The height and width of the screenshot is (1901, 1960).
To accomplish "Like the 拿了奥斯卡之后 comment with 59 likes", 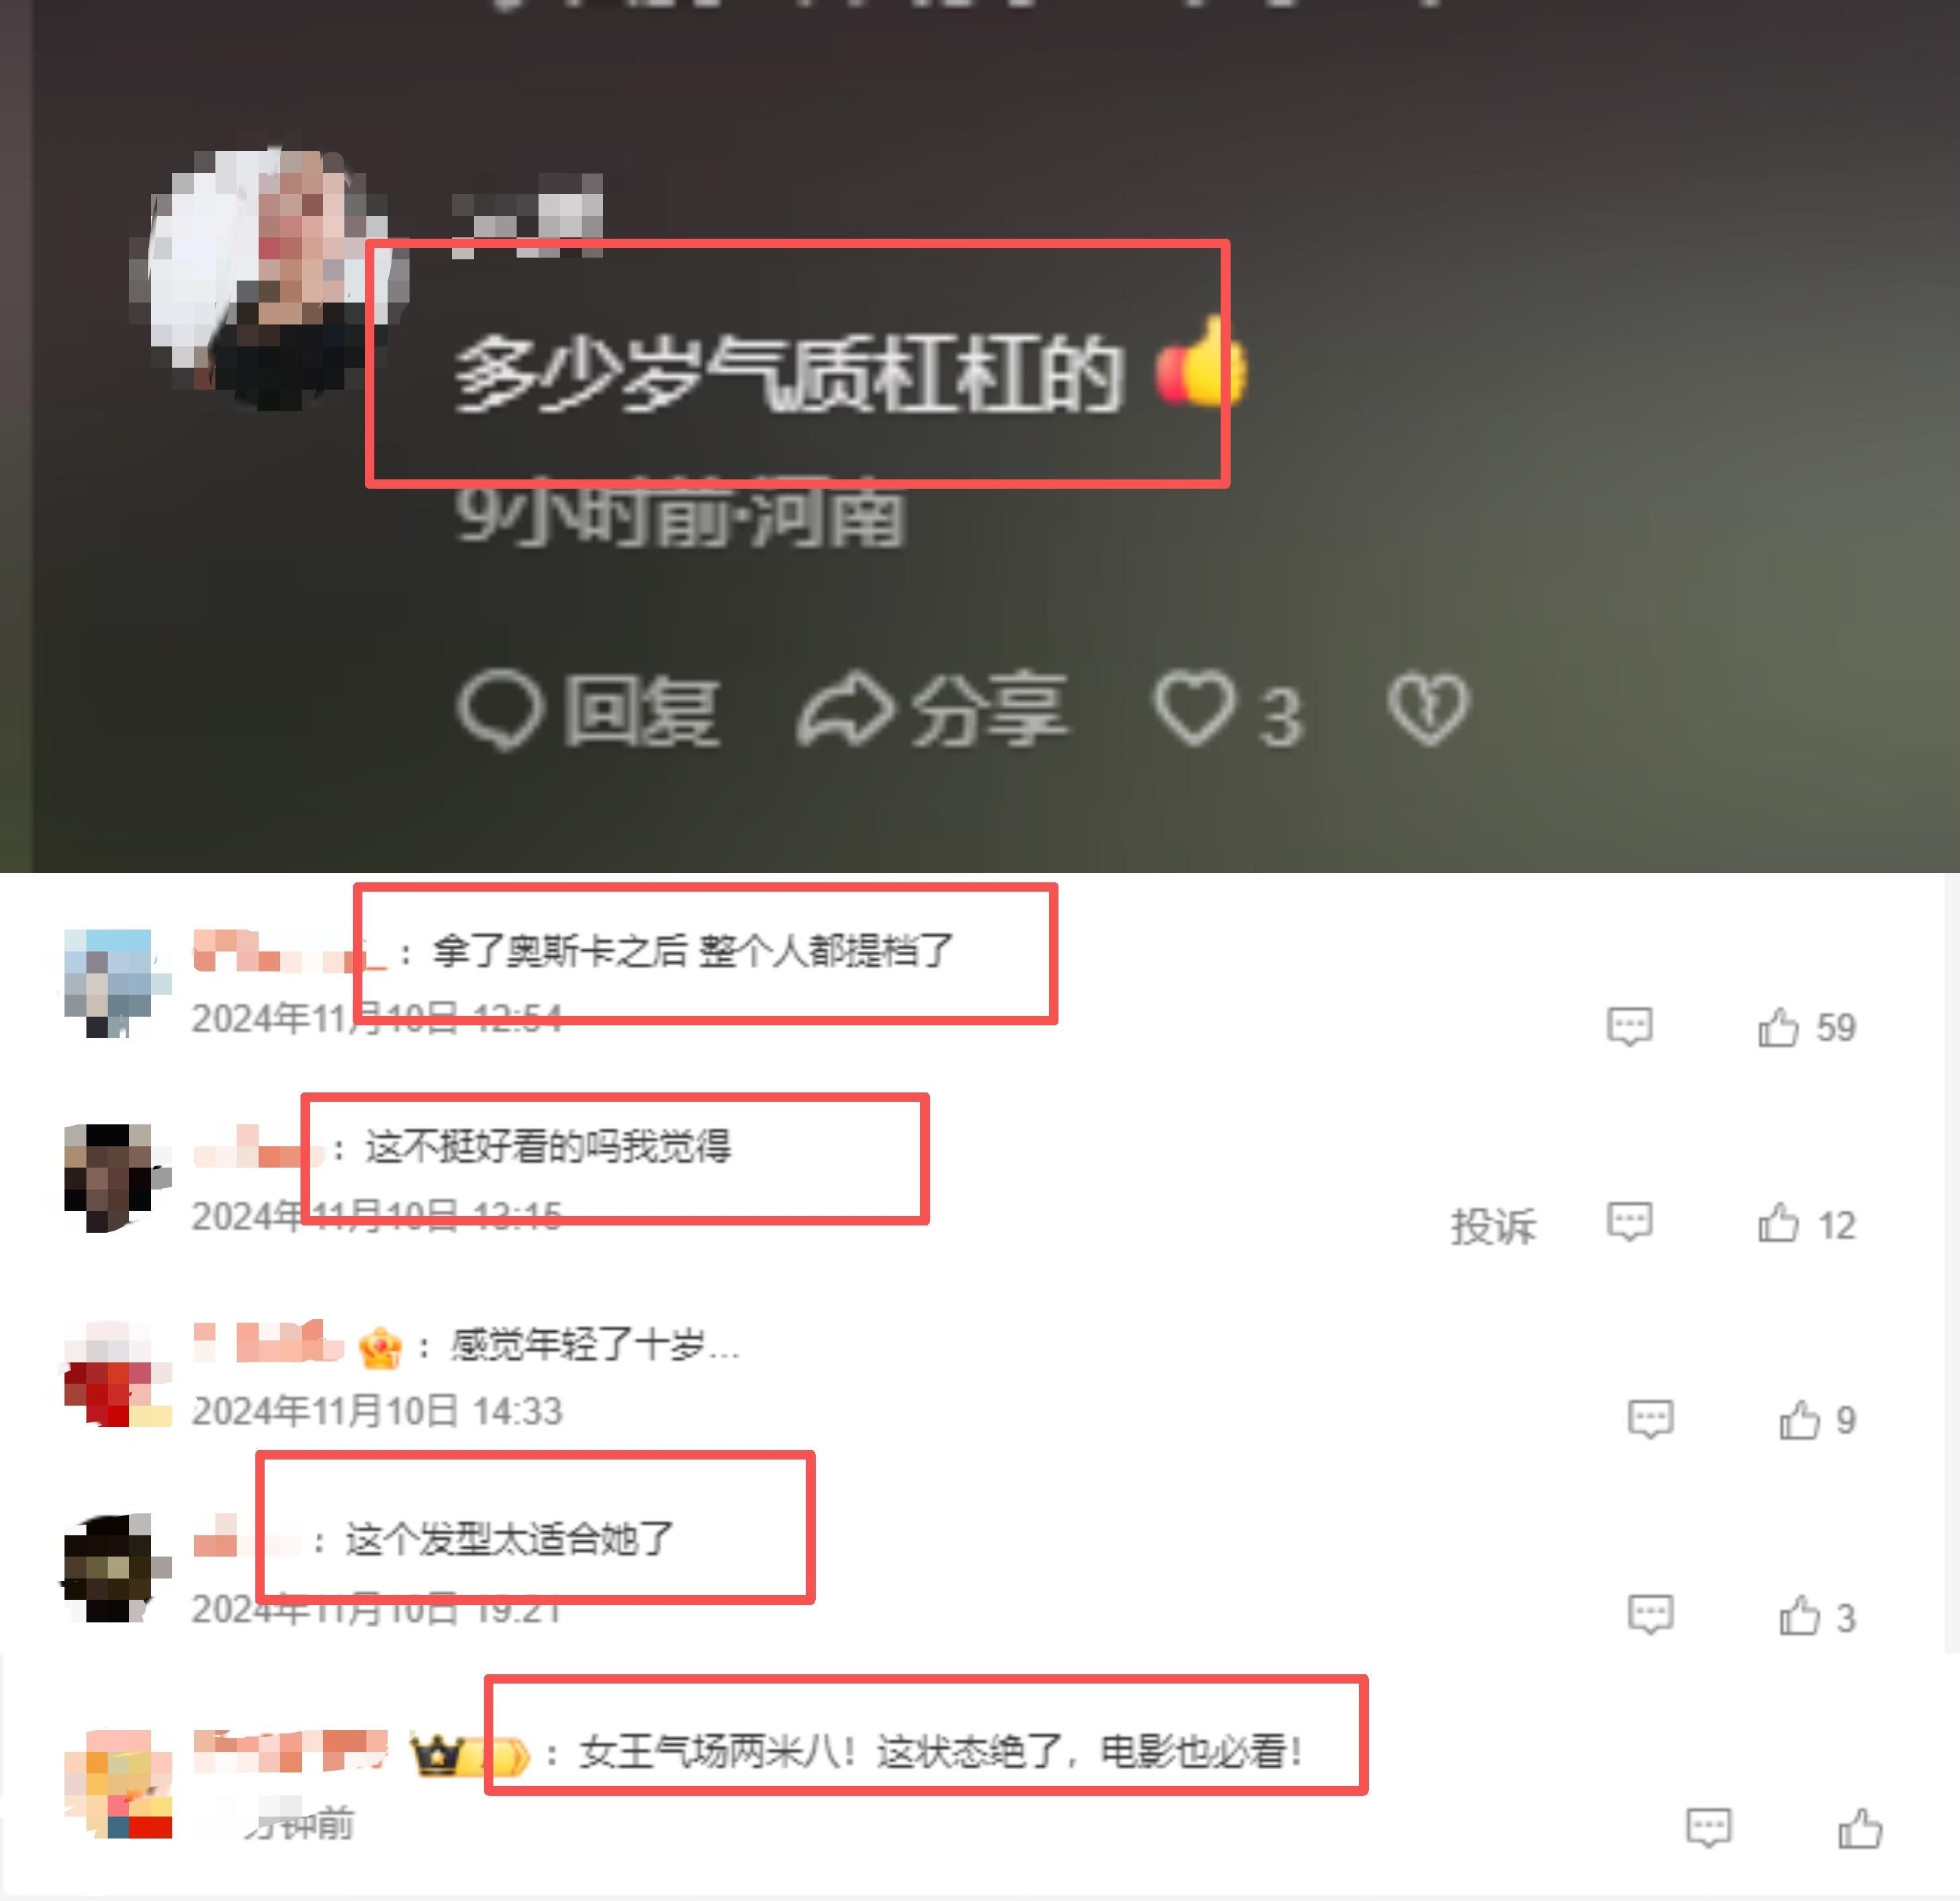I will pyautogui.click(x=1806, y=1027).
